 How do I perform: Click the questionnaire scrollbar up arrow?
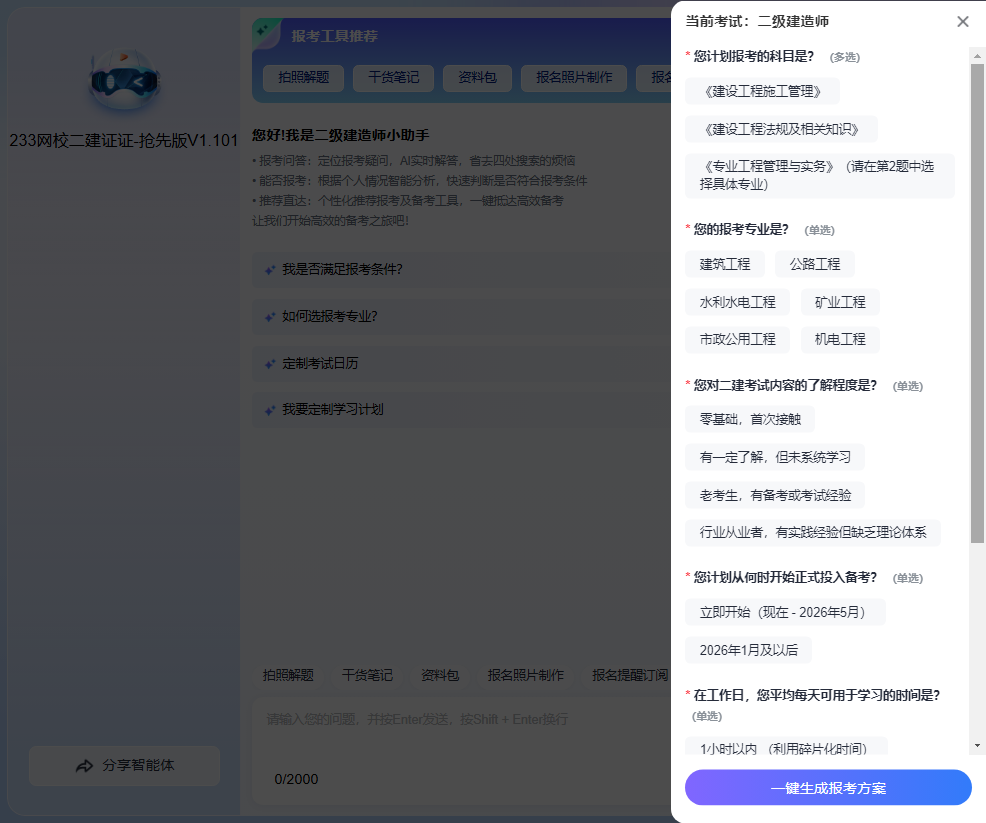pyautogui.click(x=977, y=54)
